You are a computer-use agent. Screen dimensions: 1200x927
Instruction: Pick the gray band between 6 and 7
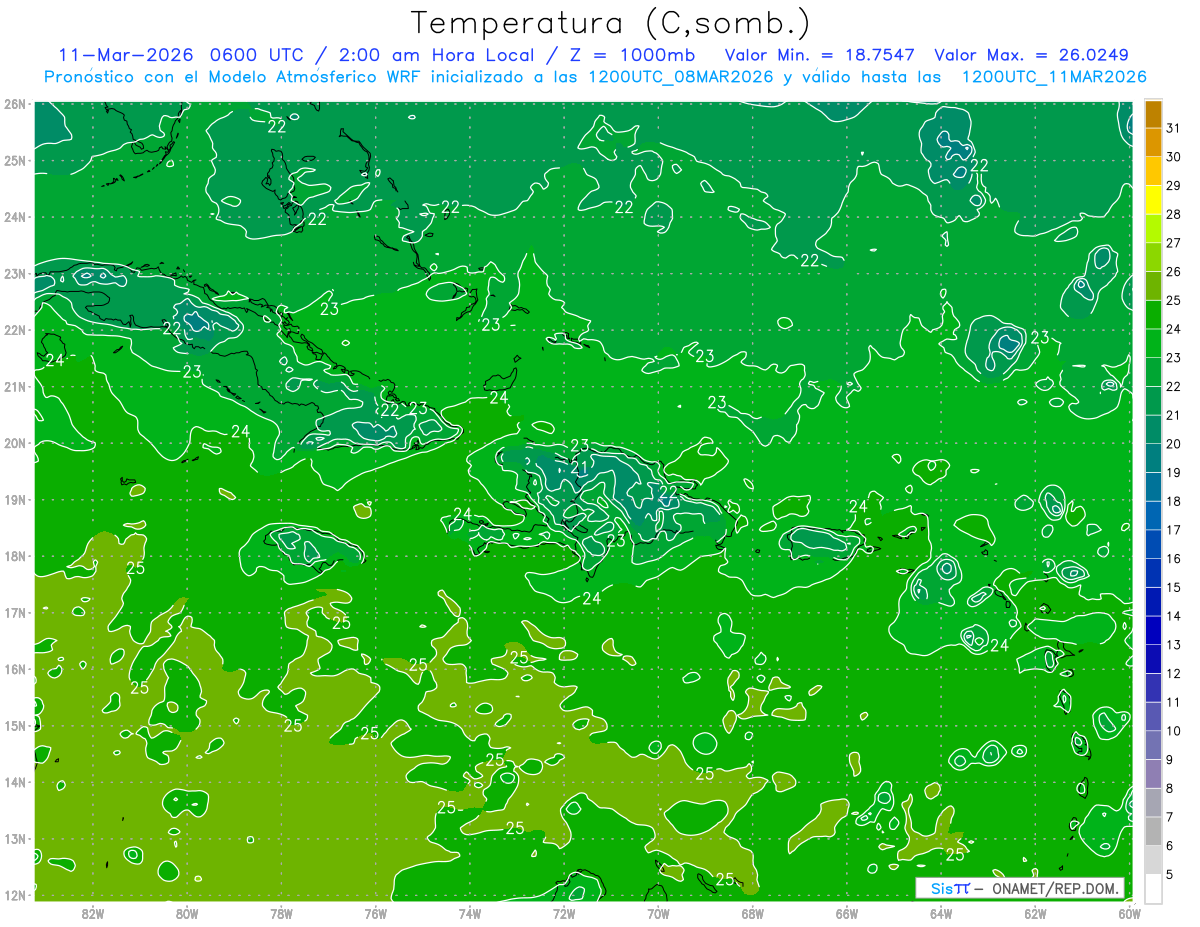pos(1154,832)
